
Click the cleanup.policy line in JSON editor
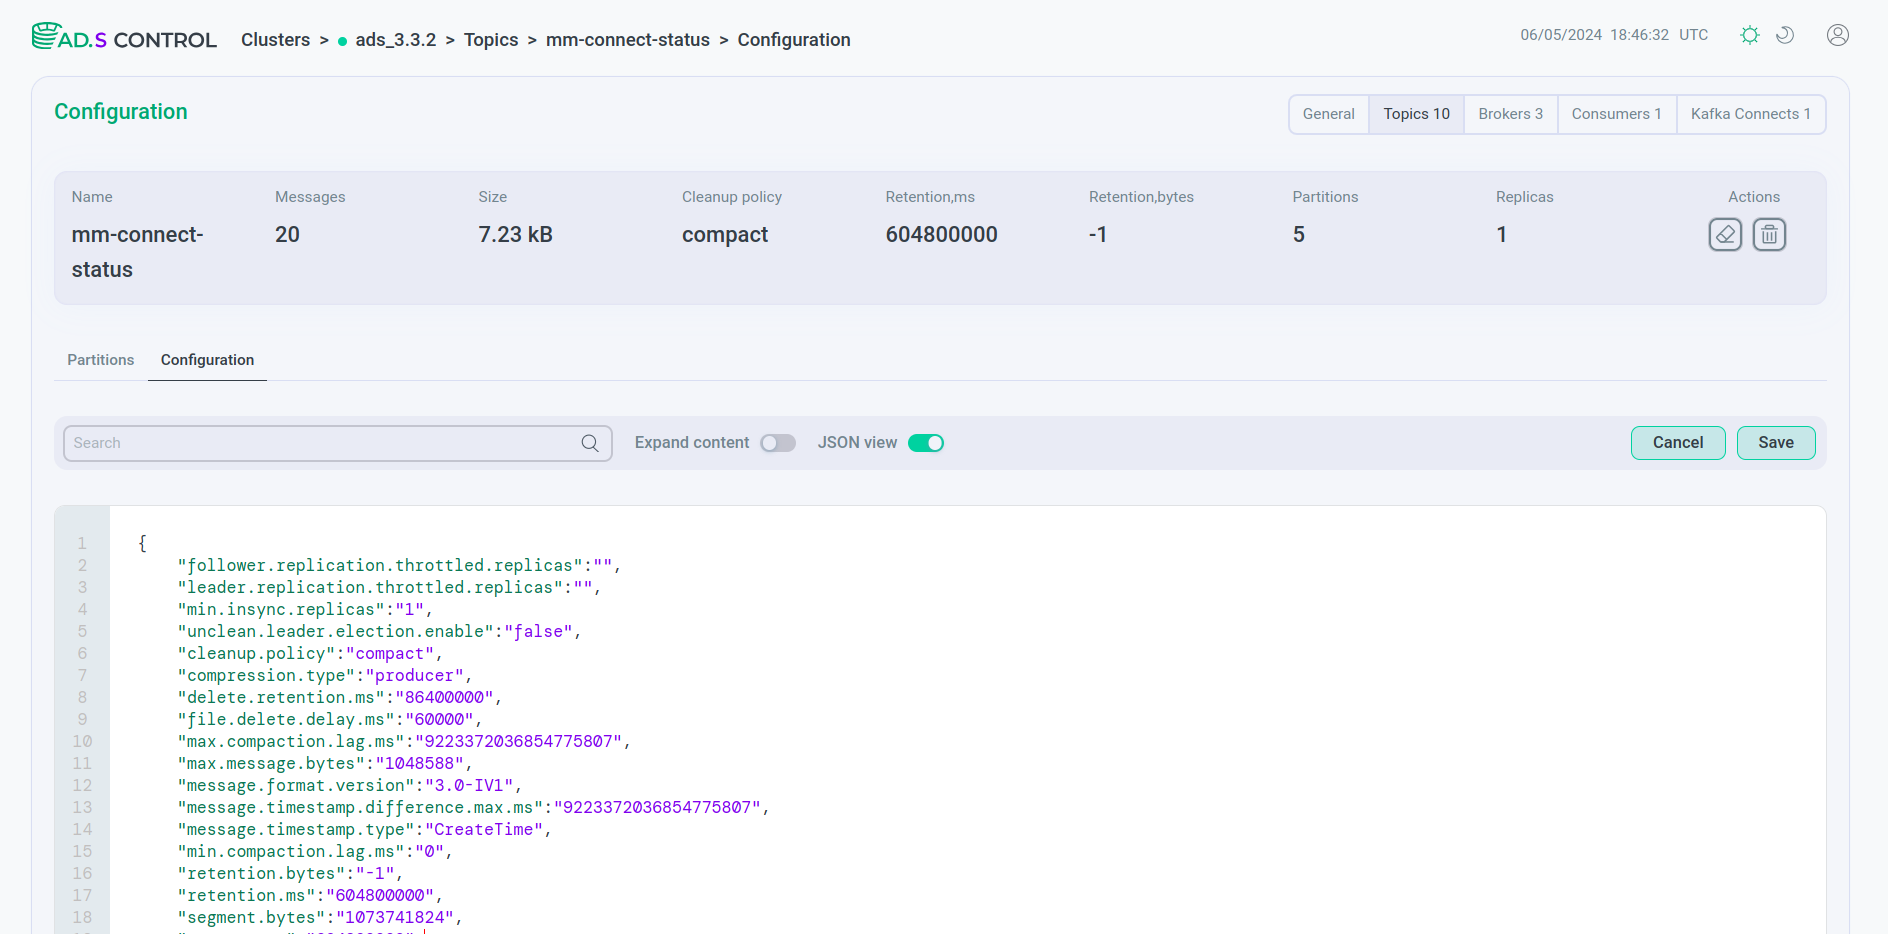[310, 653]
